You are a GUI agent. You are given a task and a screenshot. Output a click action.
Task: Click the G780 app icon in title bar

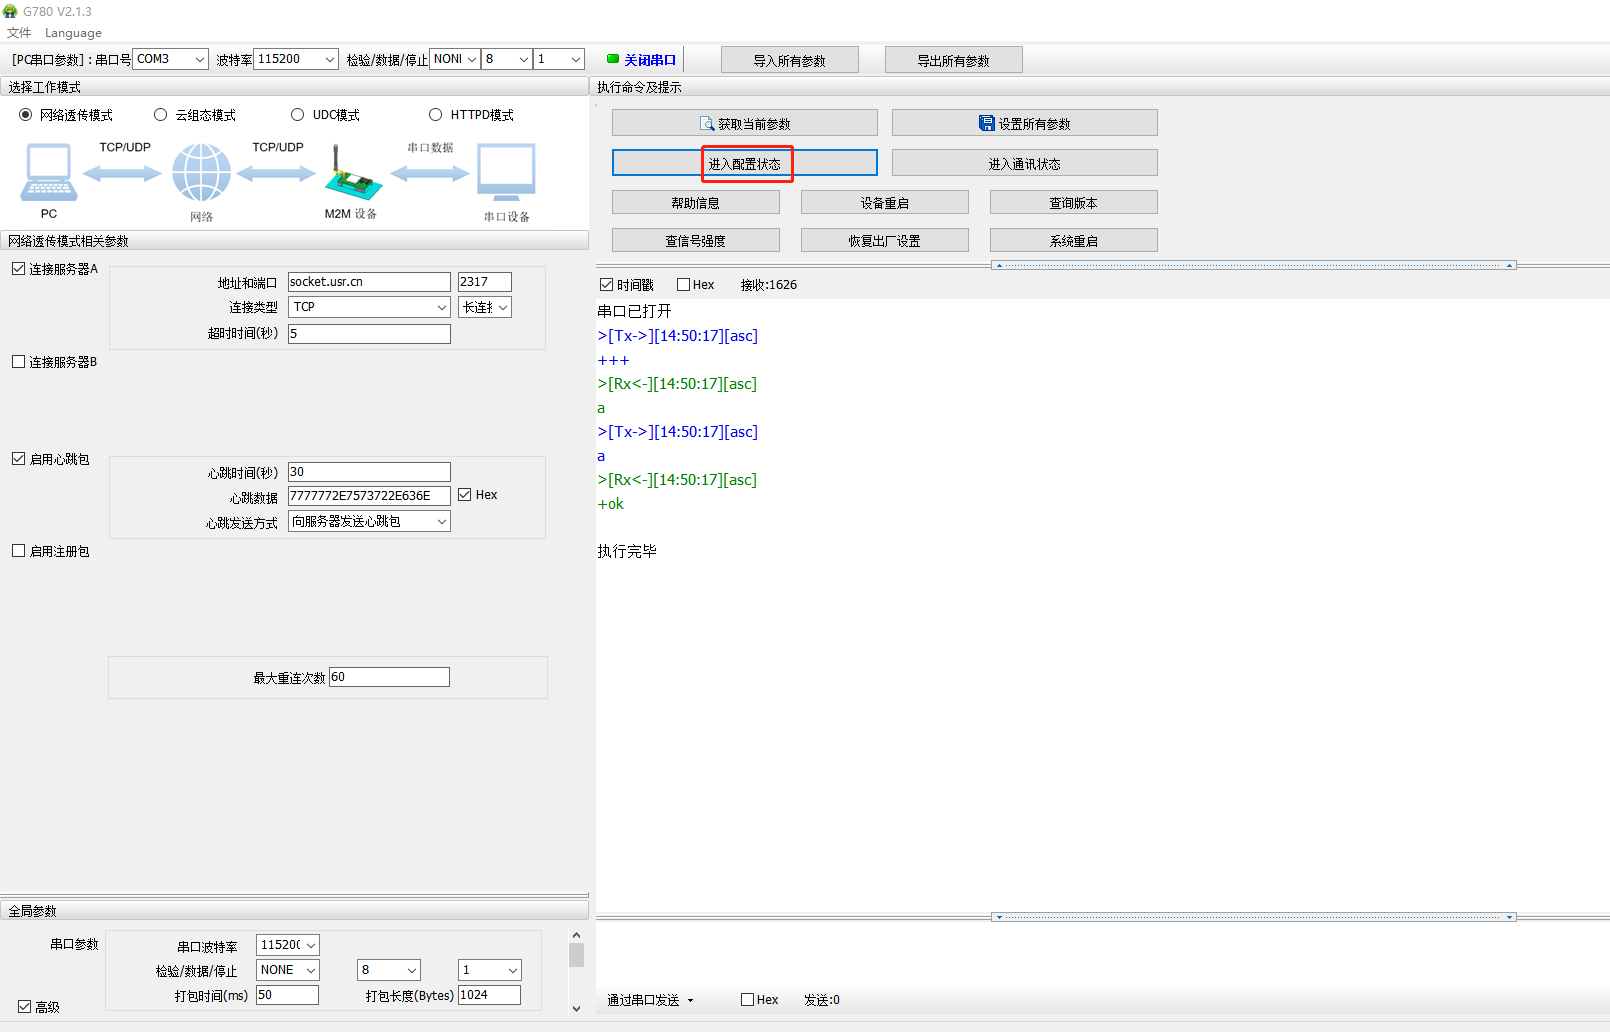[x=10, y=11]
